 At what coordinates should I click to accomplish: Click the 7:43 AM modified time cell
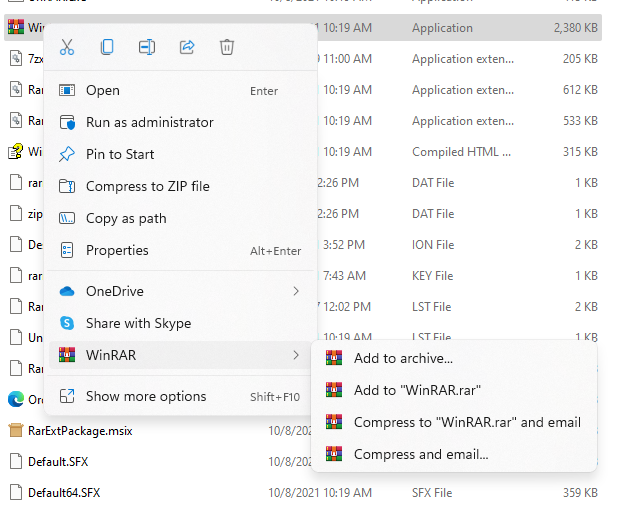coord(344,276)
